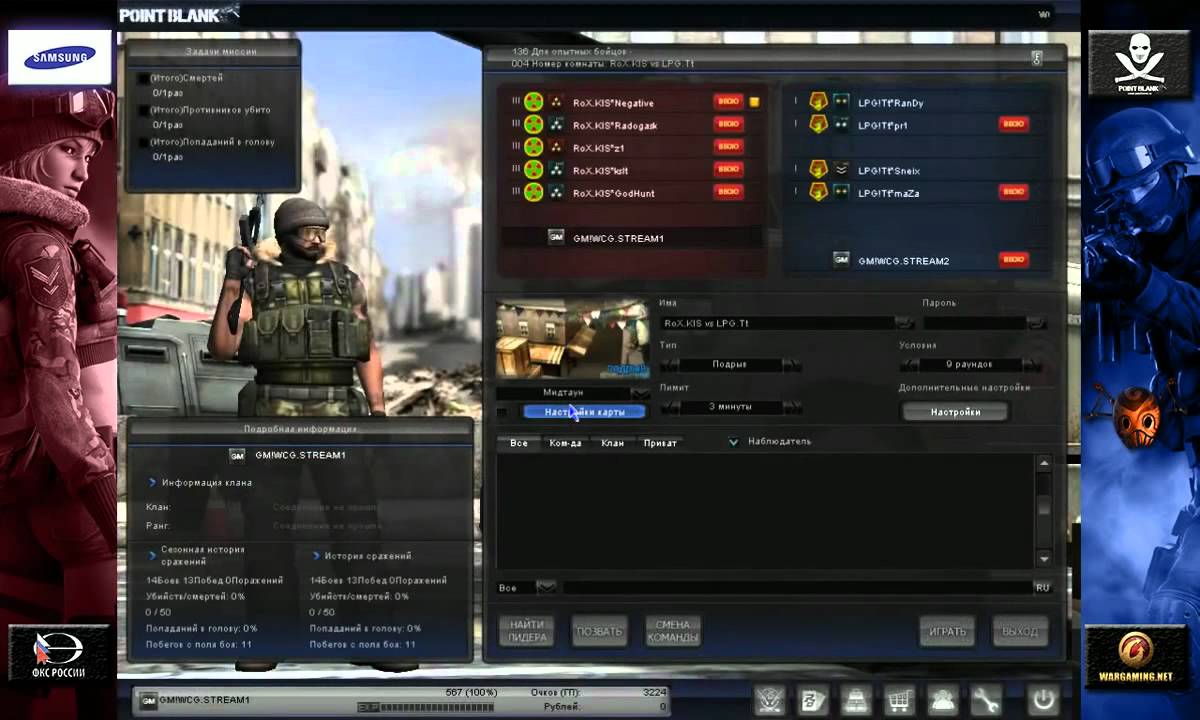The height and width of the screenshot is (720, 1200).
Task: Click previous arrow for 9 раундов
Action: tap(908, 364)
